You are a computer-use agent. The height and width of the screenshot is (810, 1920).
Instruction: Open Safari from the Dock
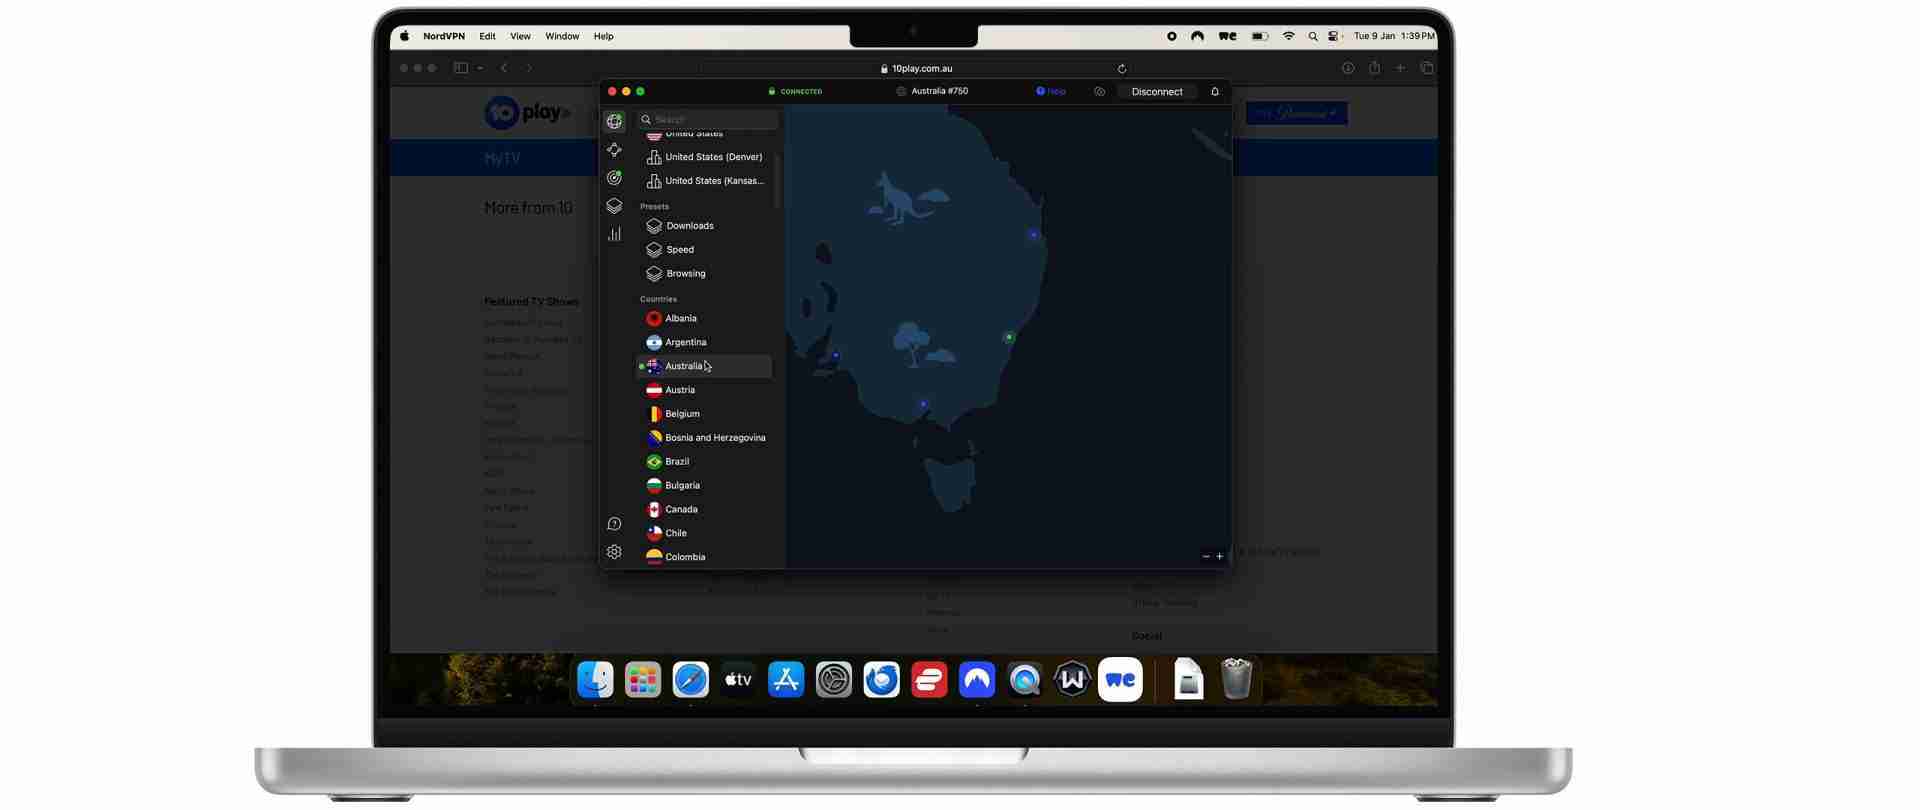691,680
